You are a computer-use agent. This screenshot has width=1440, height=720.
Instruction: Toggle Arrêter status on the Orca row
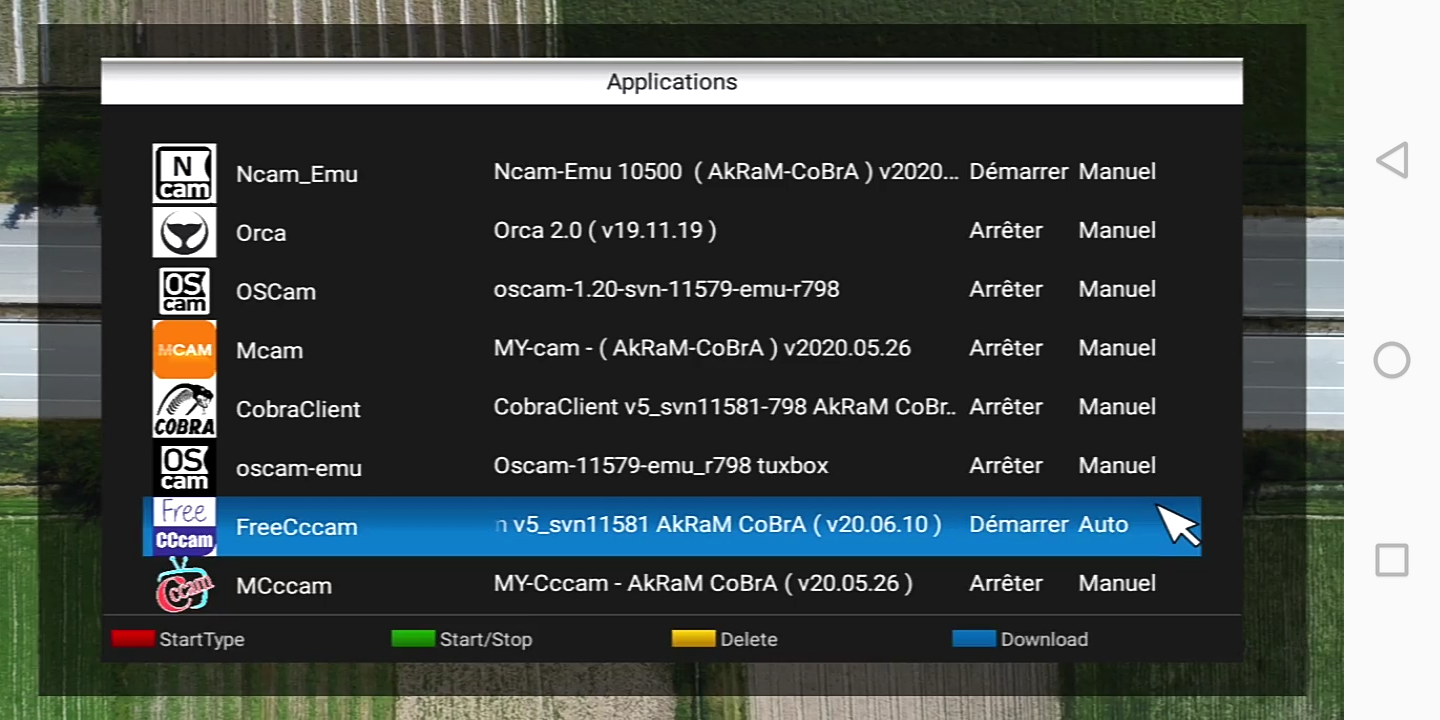coord(1006,231)
